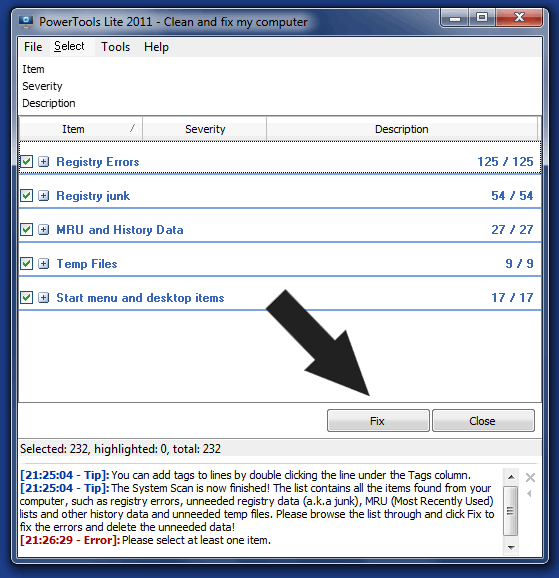559x578 pixels.
Task: Expand Start menu and desktop items group
Action: [44, 297]
